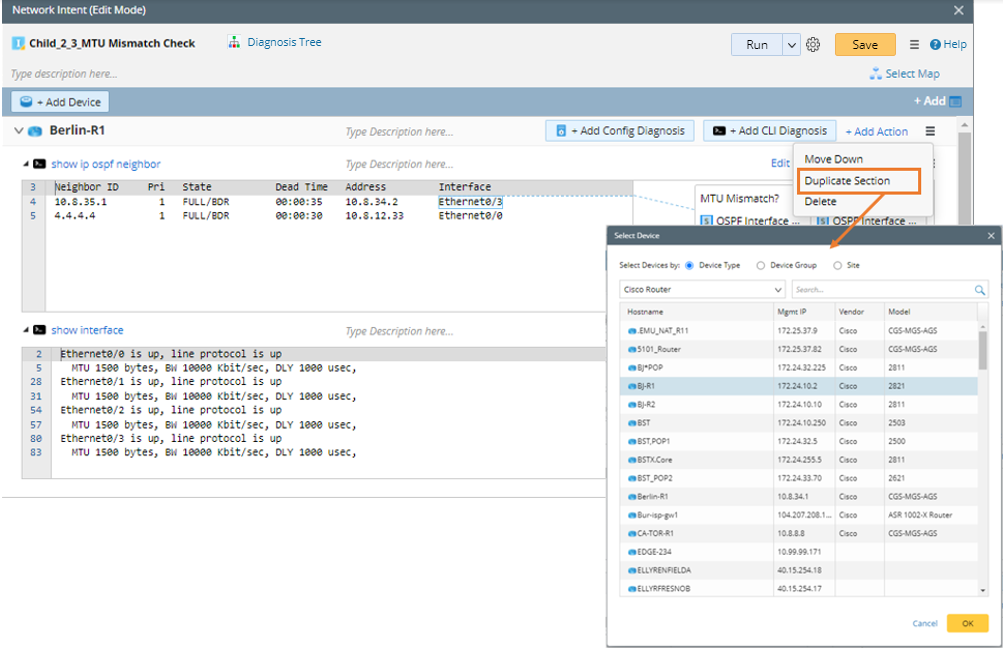Click the MTU Mismatch? diagnosis label
This screenshot has width=1003, height=650.
point(739,199)
